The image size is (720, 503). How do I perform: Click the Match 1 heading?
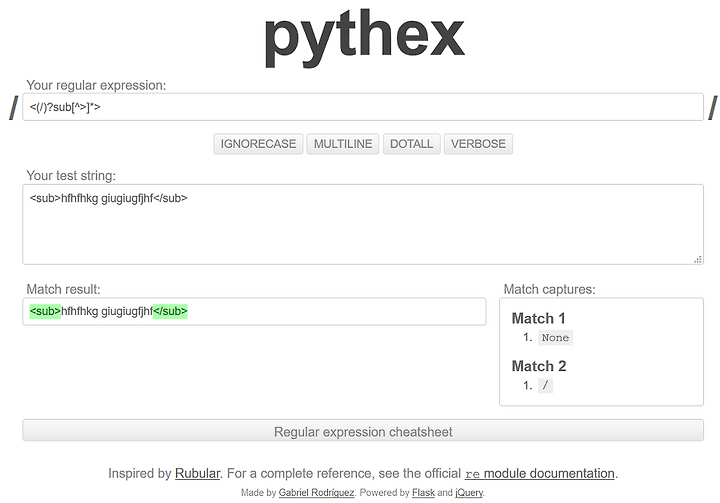click(538, 318)
